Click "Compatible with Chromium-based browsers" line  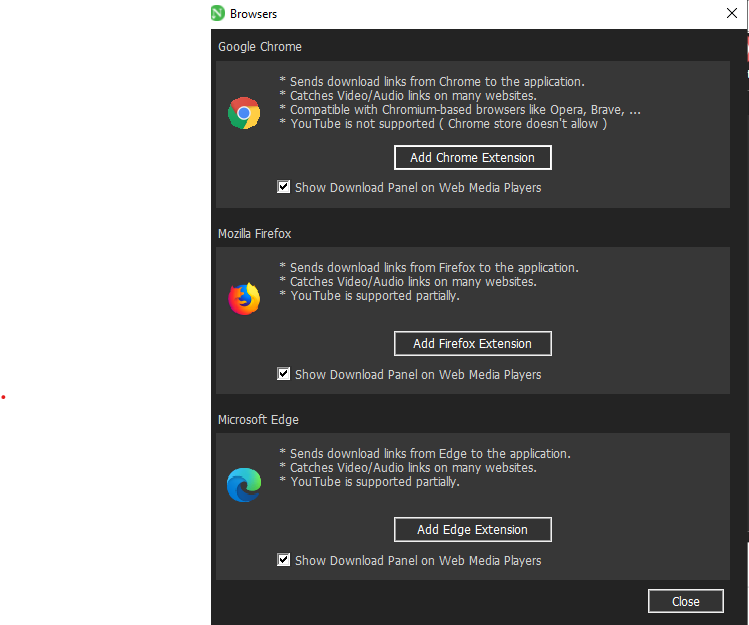click(x=460, y=110)
